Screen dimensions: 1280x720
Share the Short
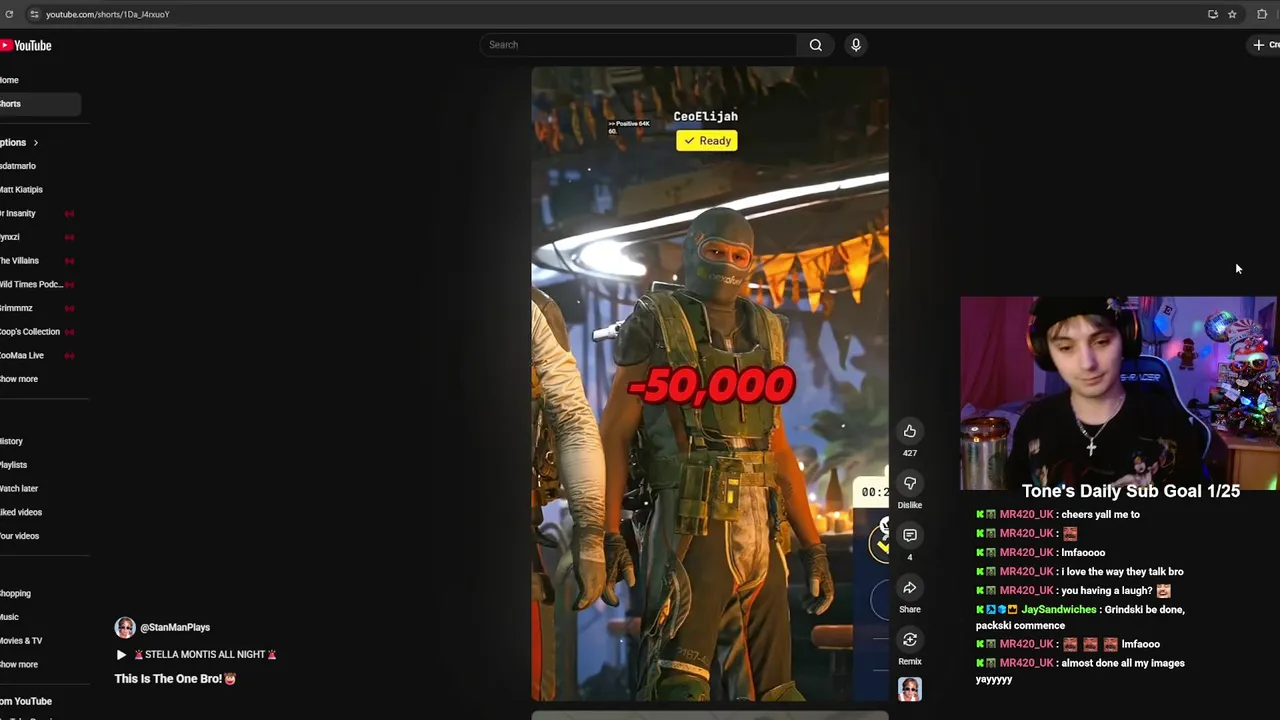point(910,587)
